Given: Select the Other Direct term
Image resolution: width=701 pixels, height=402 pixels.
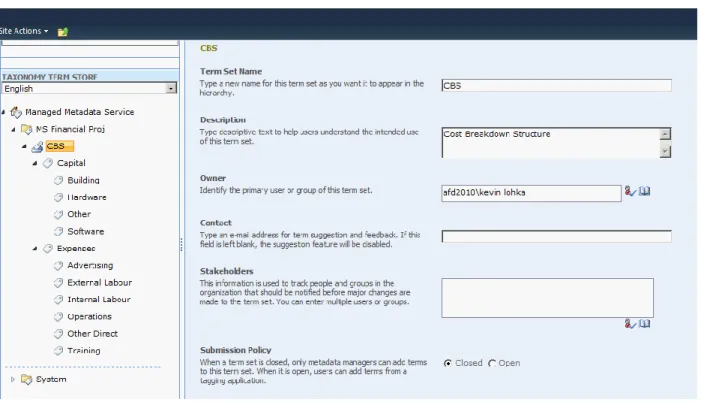Looking at the screenshot, I should pyautogui.click(x=93, y=334).
